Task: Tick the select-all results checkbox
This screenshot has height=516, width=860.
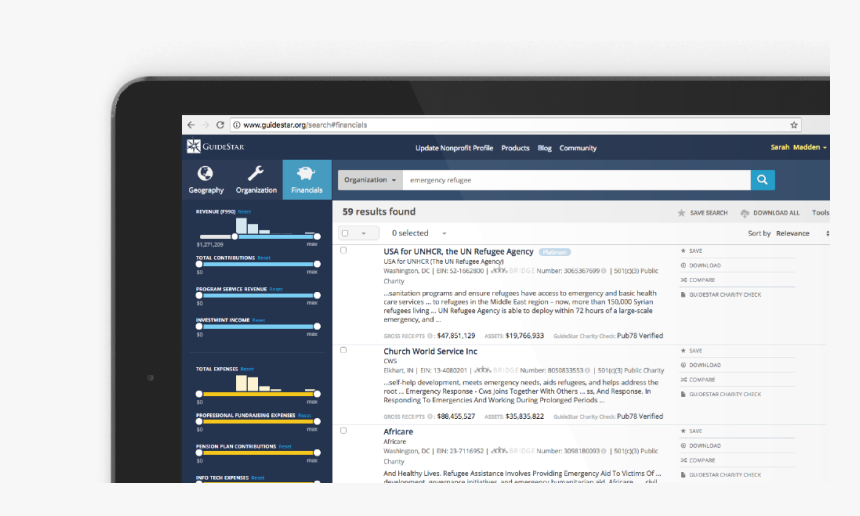Action: 345,233
